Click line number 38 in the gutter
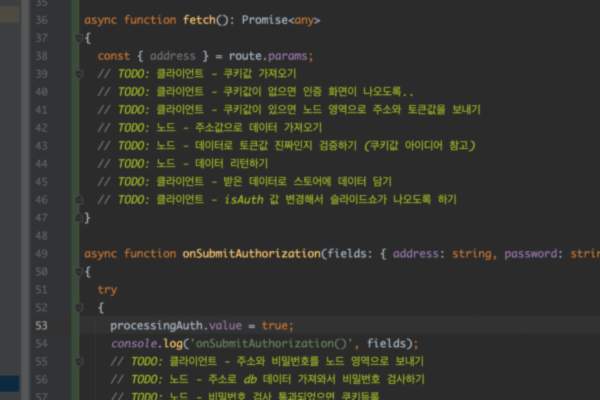The width and height of the screenshot is (600, 400). pos(41,56)
